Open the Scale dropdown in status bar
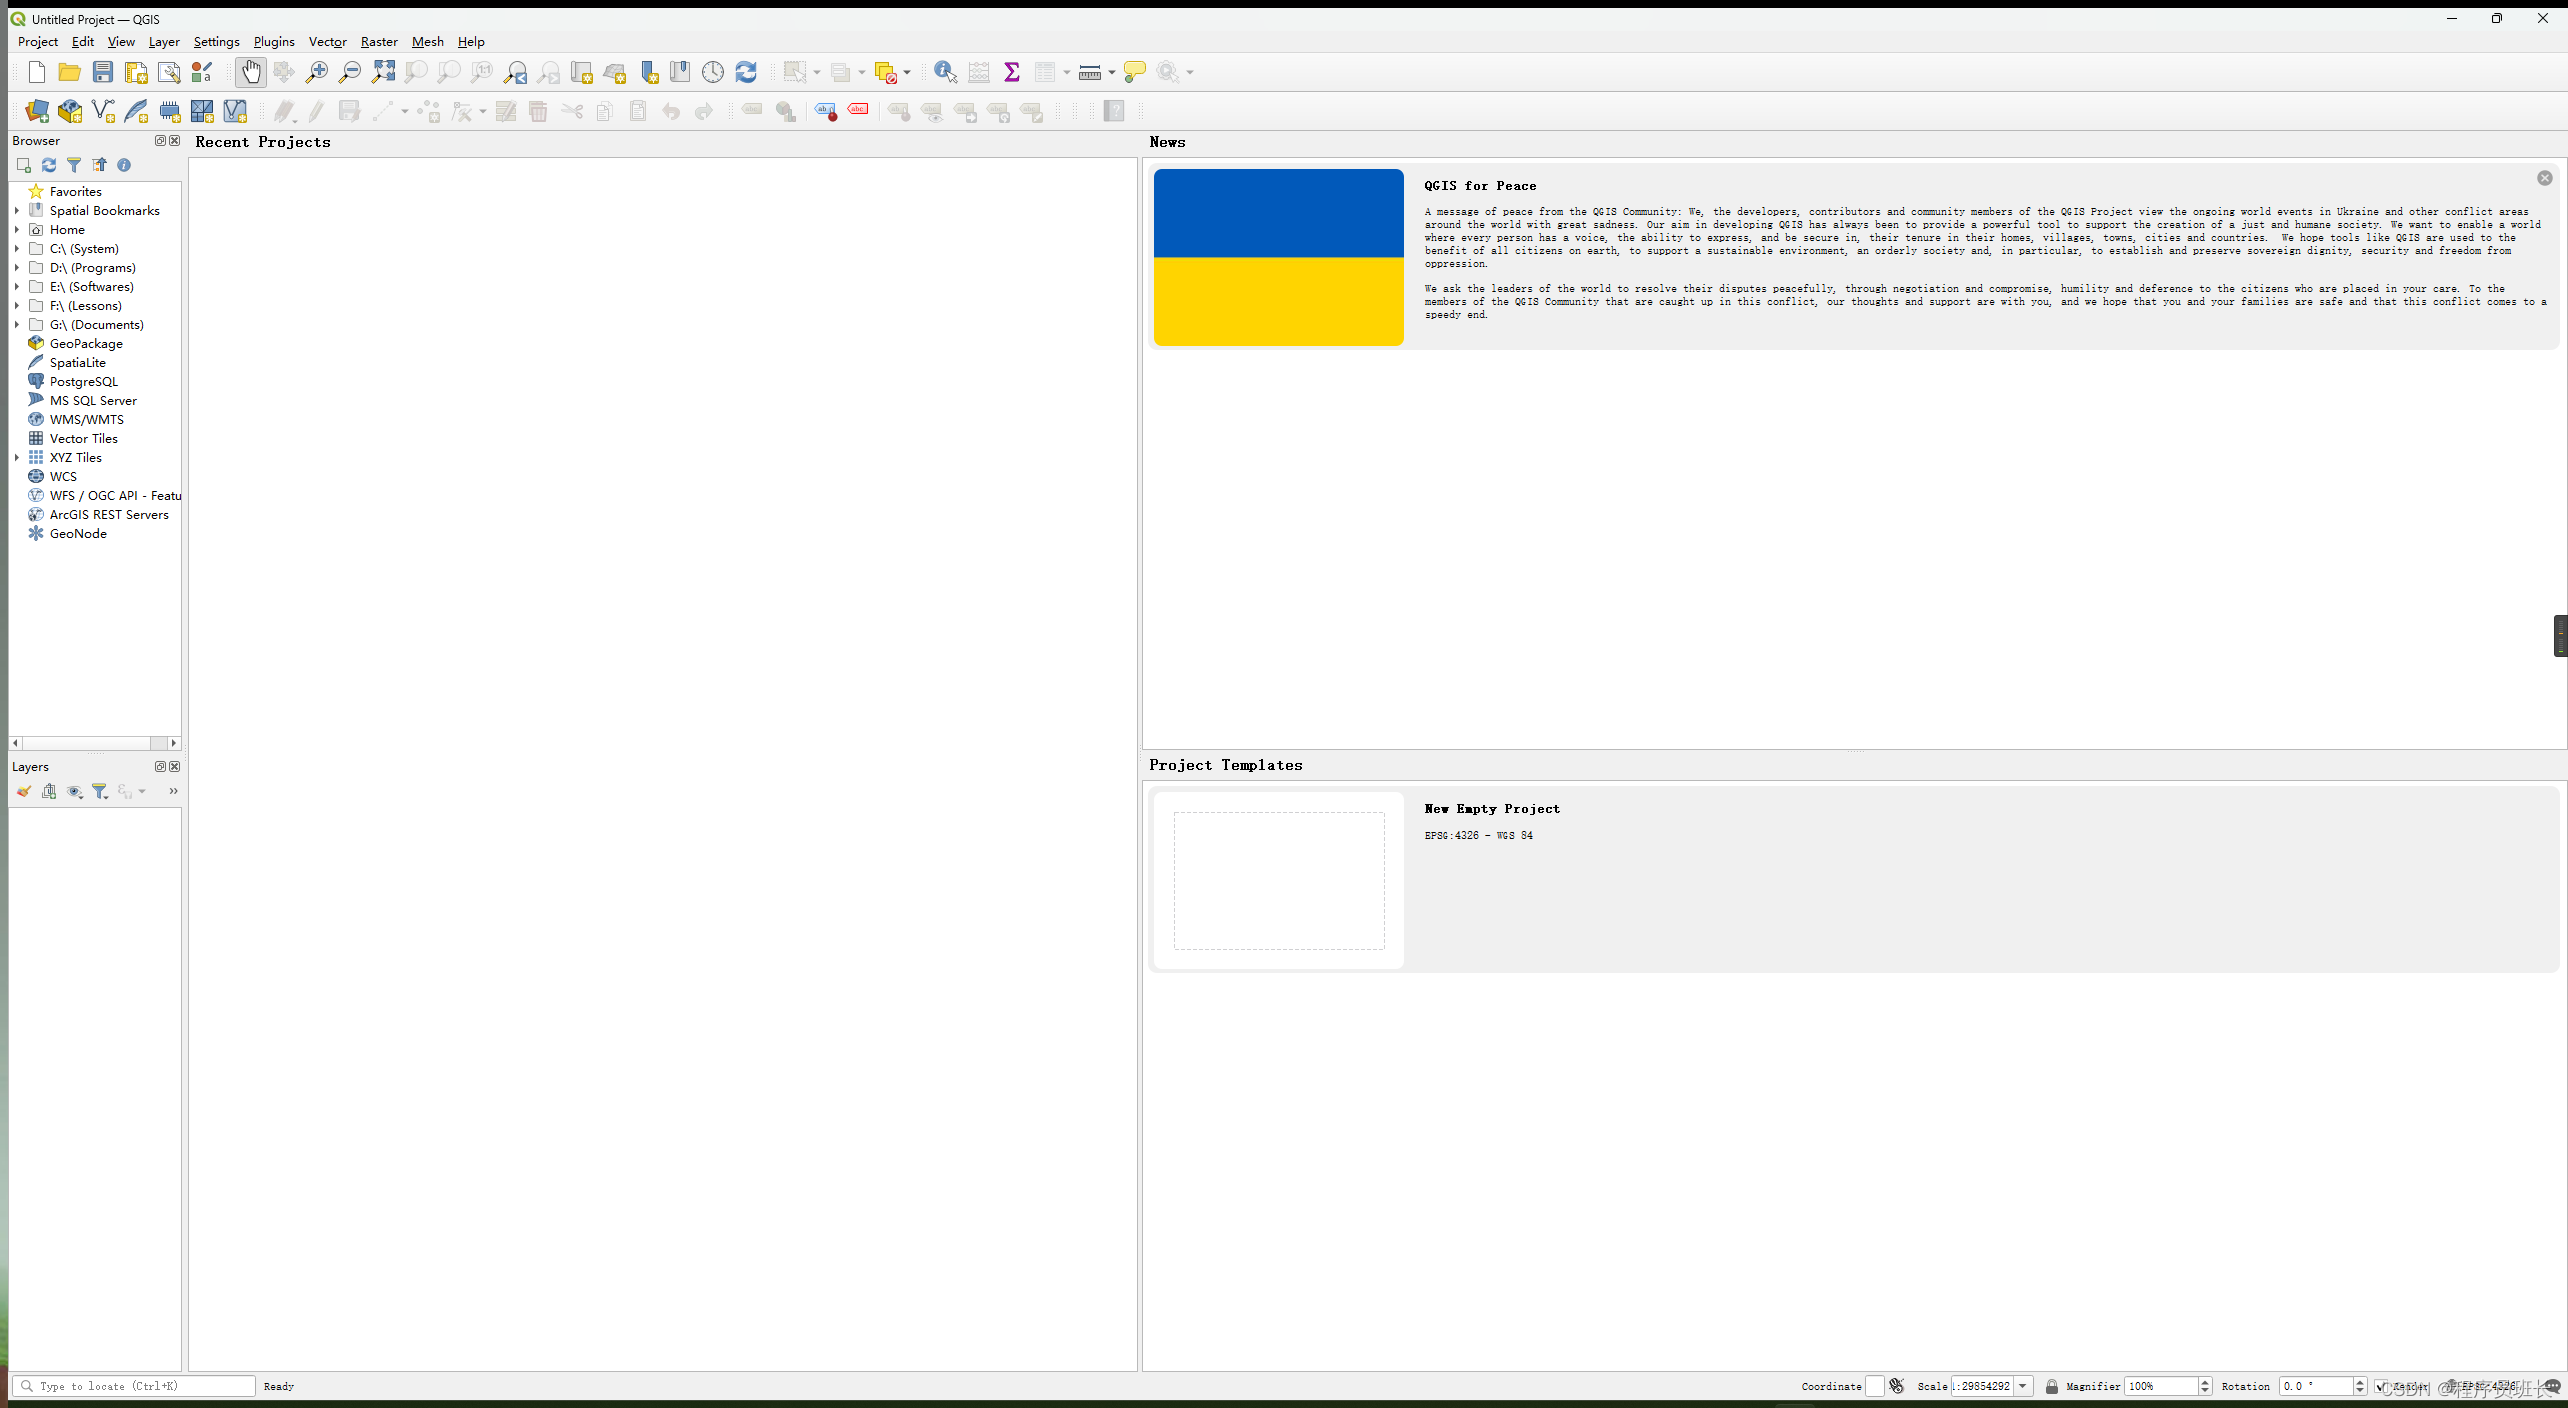The width and height of the screenshot is (2568, 1408). 2023,1386
